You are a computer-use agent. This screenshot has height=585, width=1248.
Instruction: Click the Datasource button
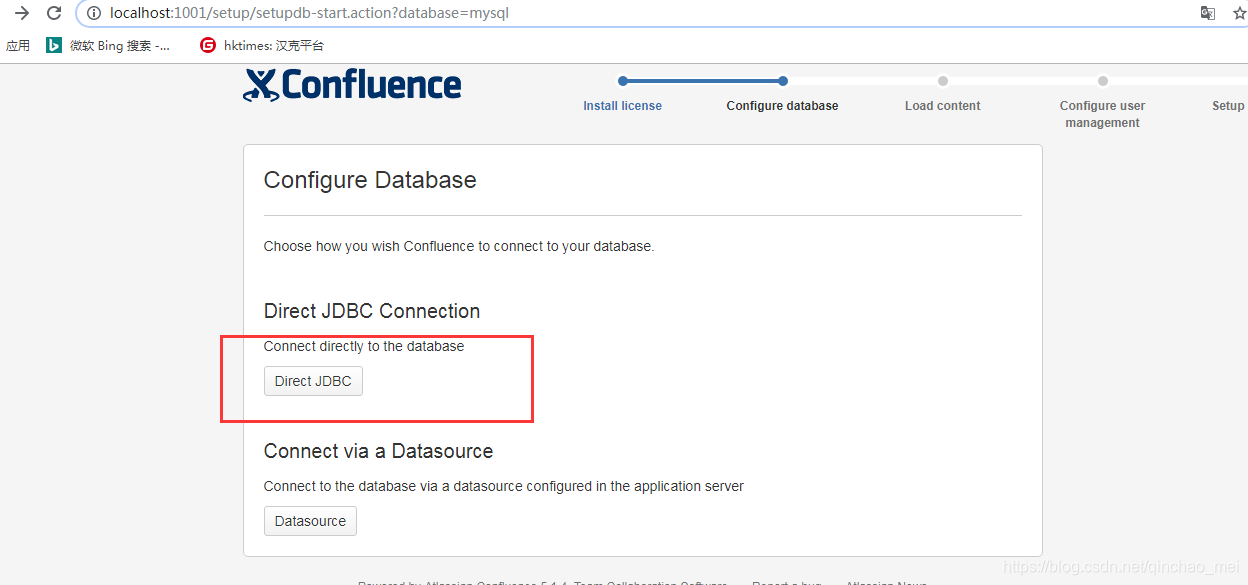click(x=310, y=521)
